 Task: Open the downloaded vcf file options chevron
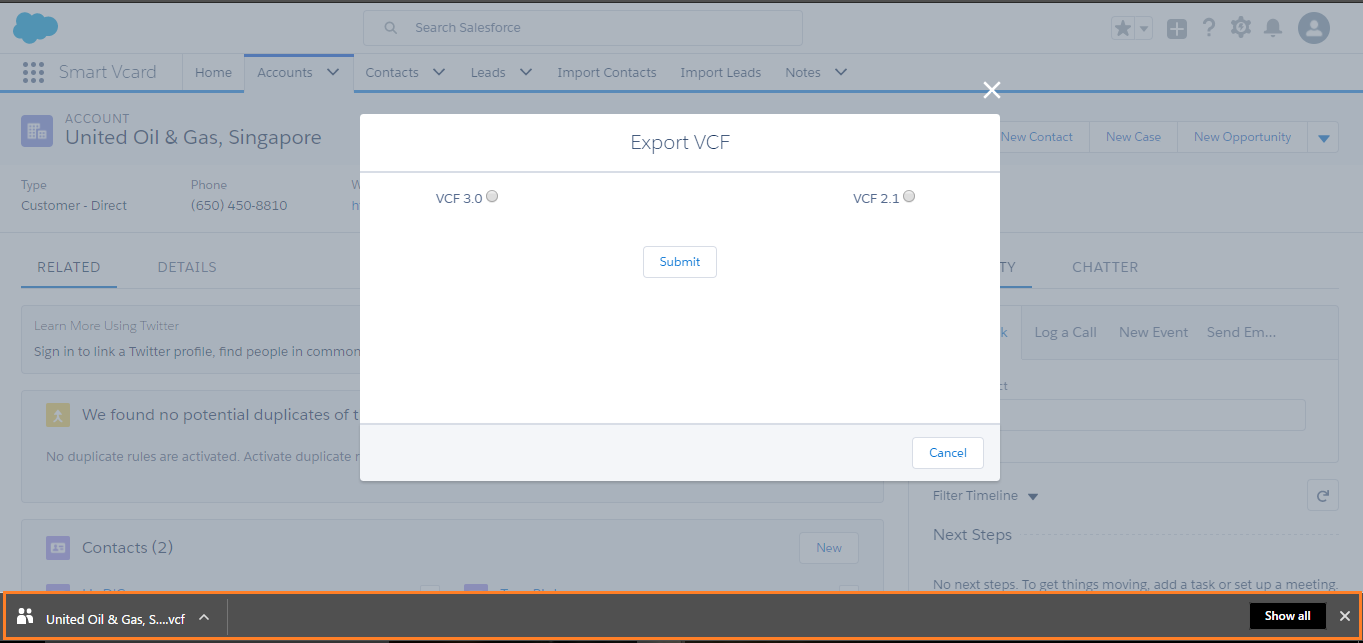pos(204,617)
